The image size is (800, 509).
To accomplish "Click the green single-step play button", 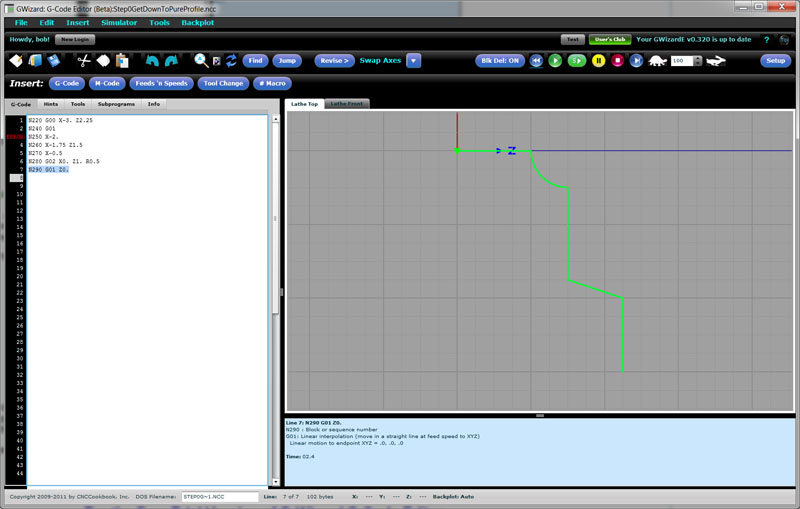I will (x=577, y=61).
